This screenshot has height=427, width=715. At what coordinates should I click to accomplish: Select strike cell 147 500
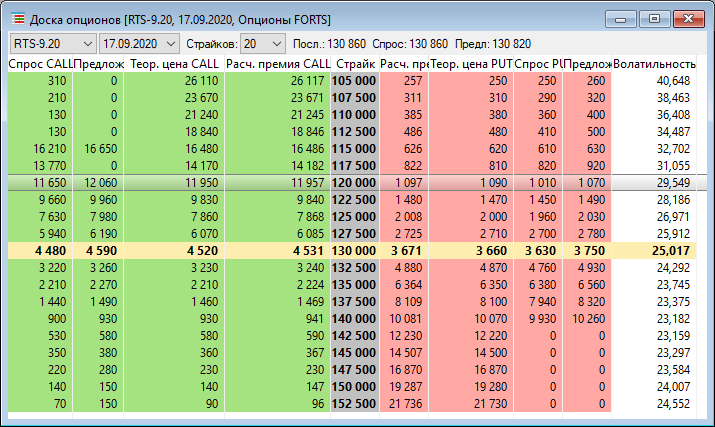pos(355,370)
